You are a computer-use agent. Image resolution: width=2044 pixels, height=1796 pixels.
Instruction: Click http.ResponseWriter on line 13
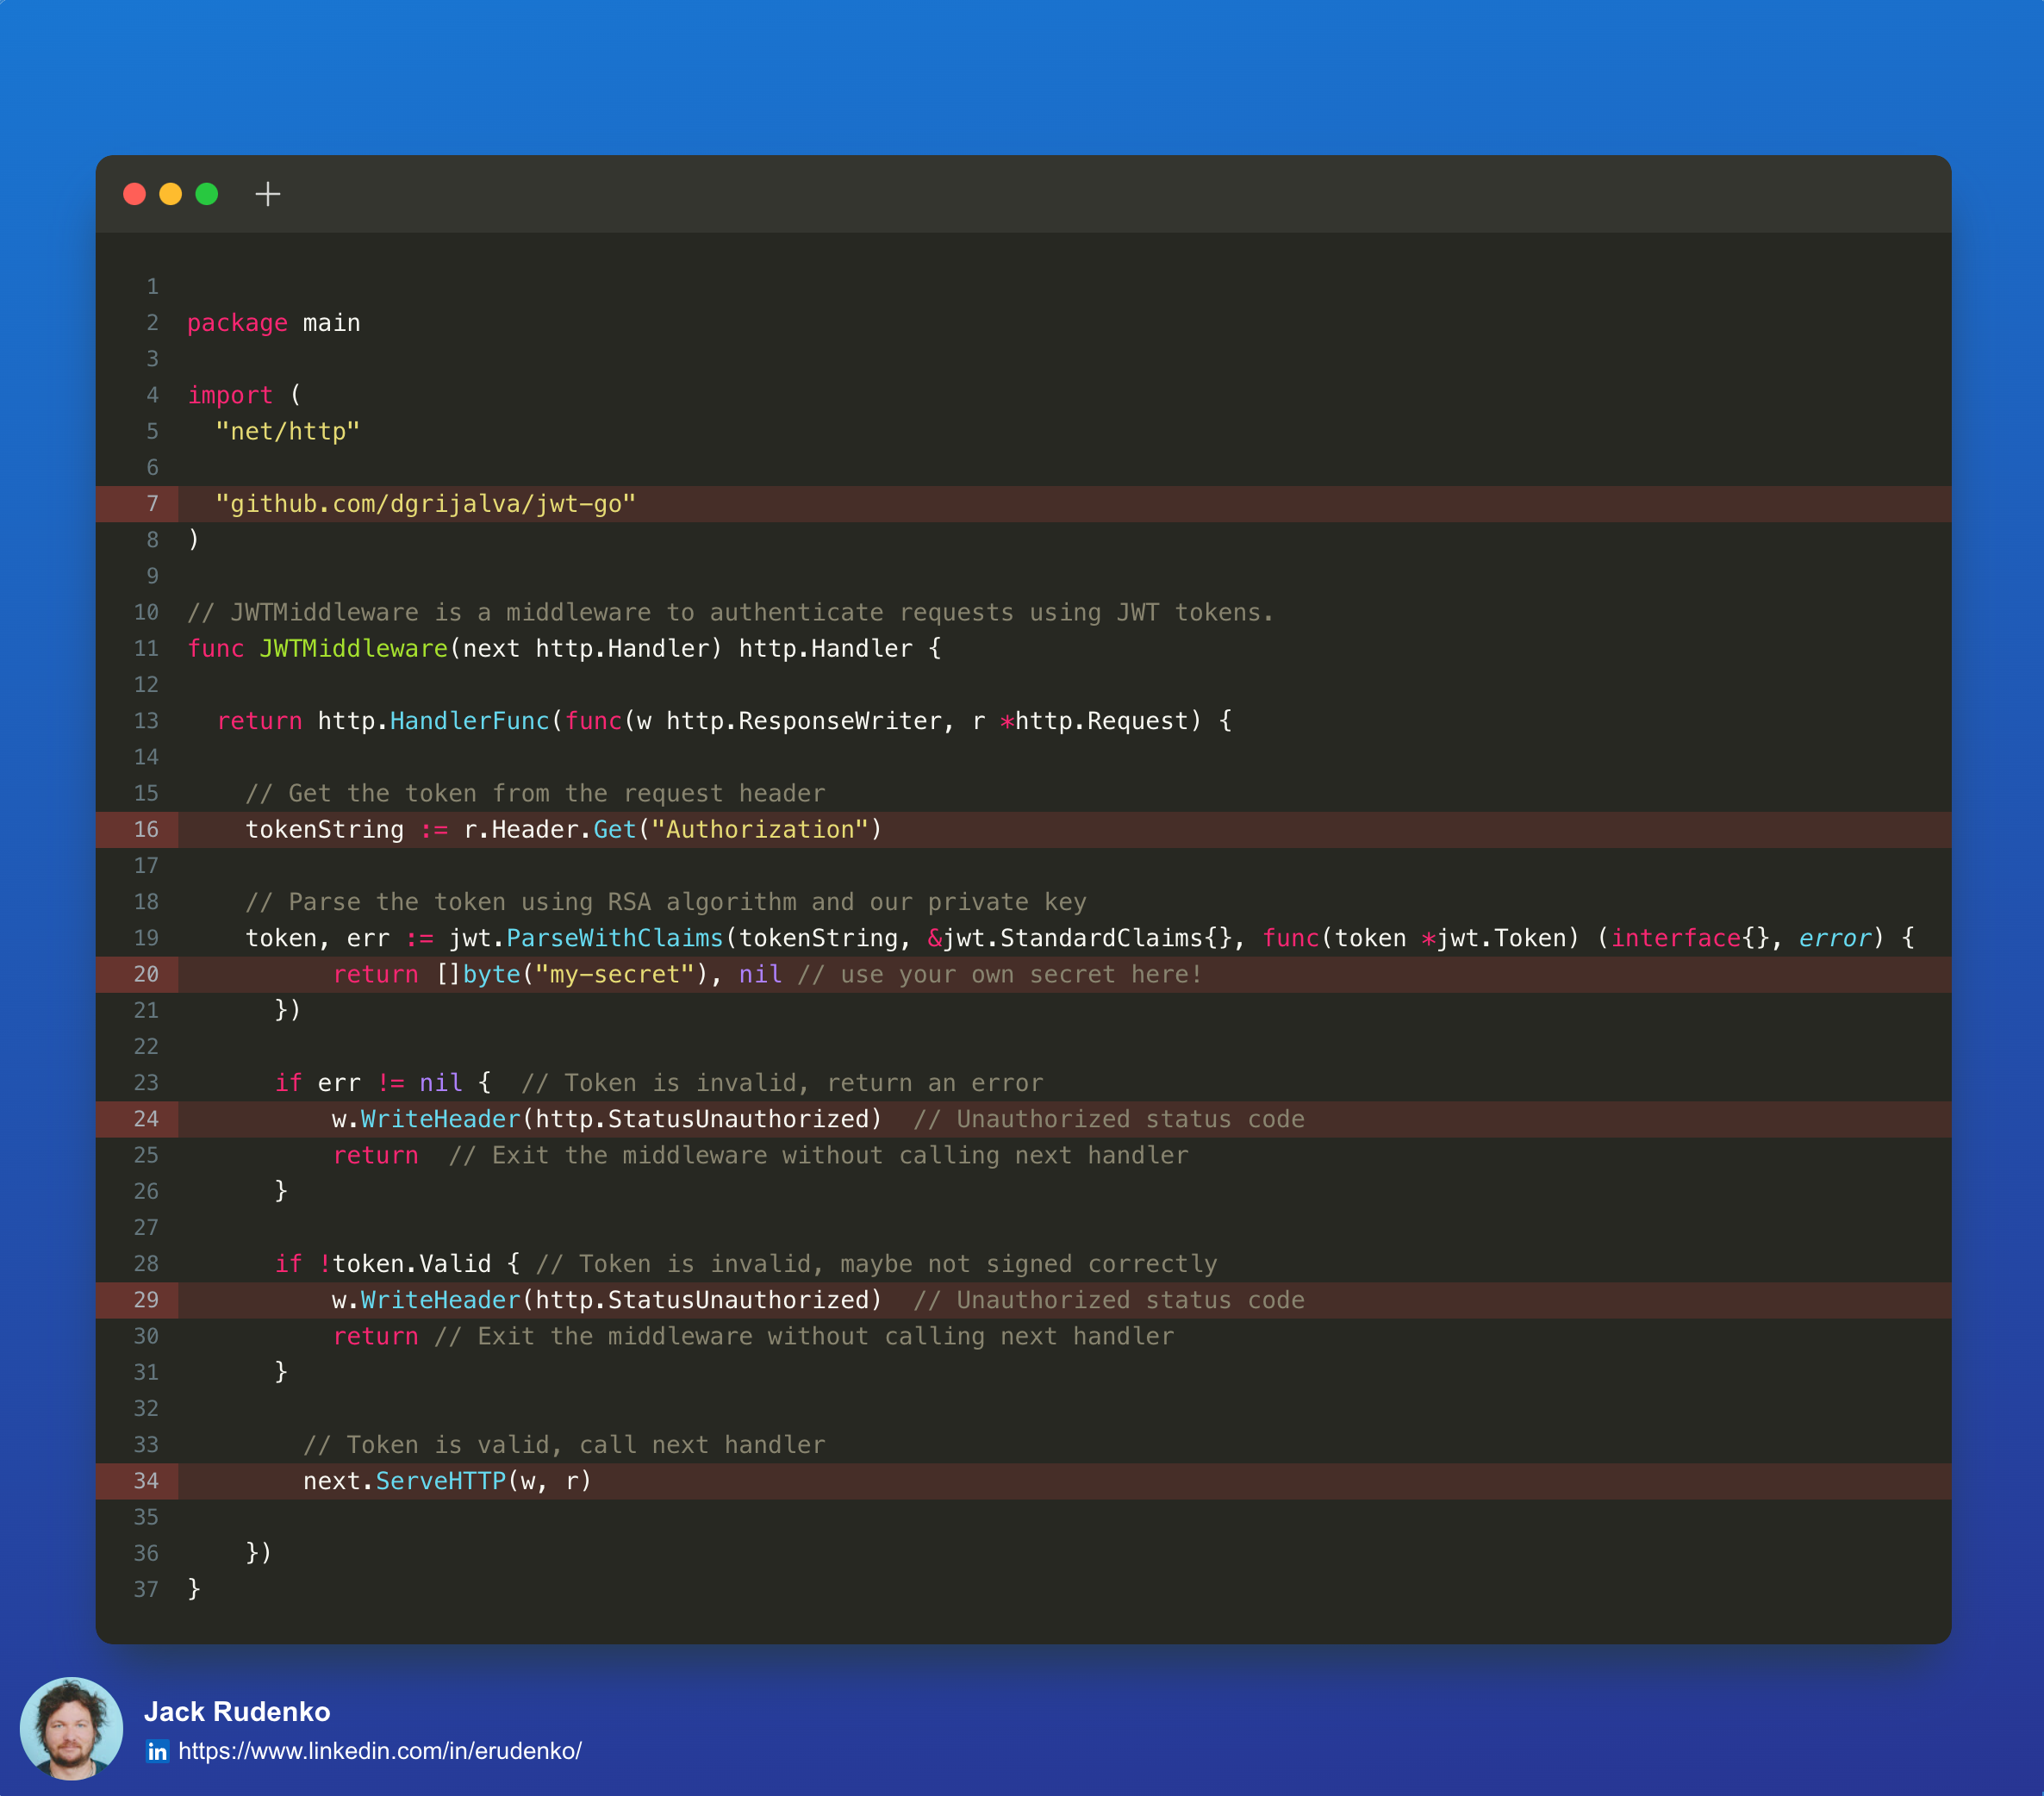click(803, 721)
